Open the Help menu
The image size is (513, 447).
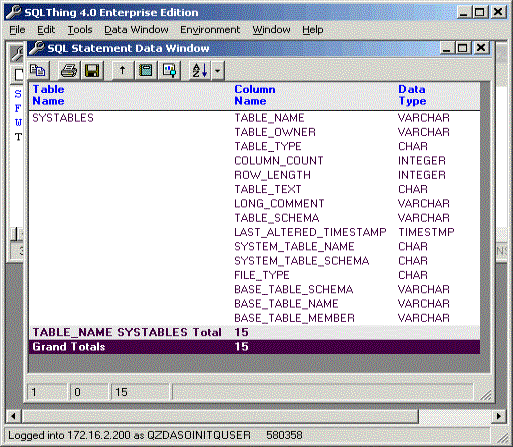(x=313, y=30)
